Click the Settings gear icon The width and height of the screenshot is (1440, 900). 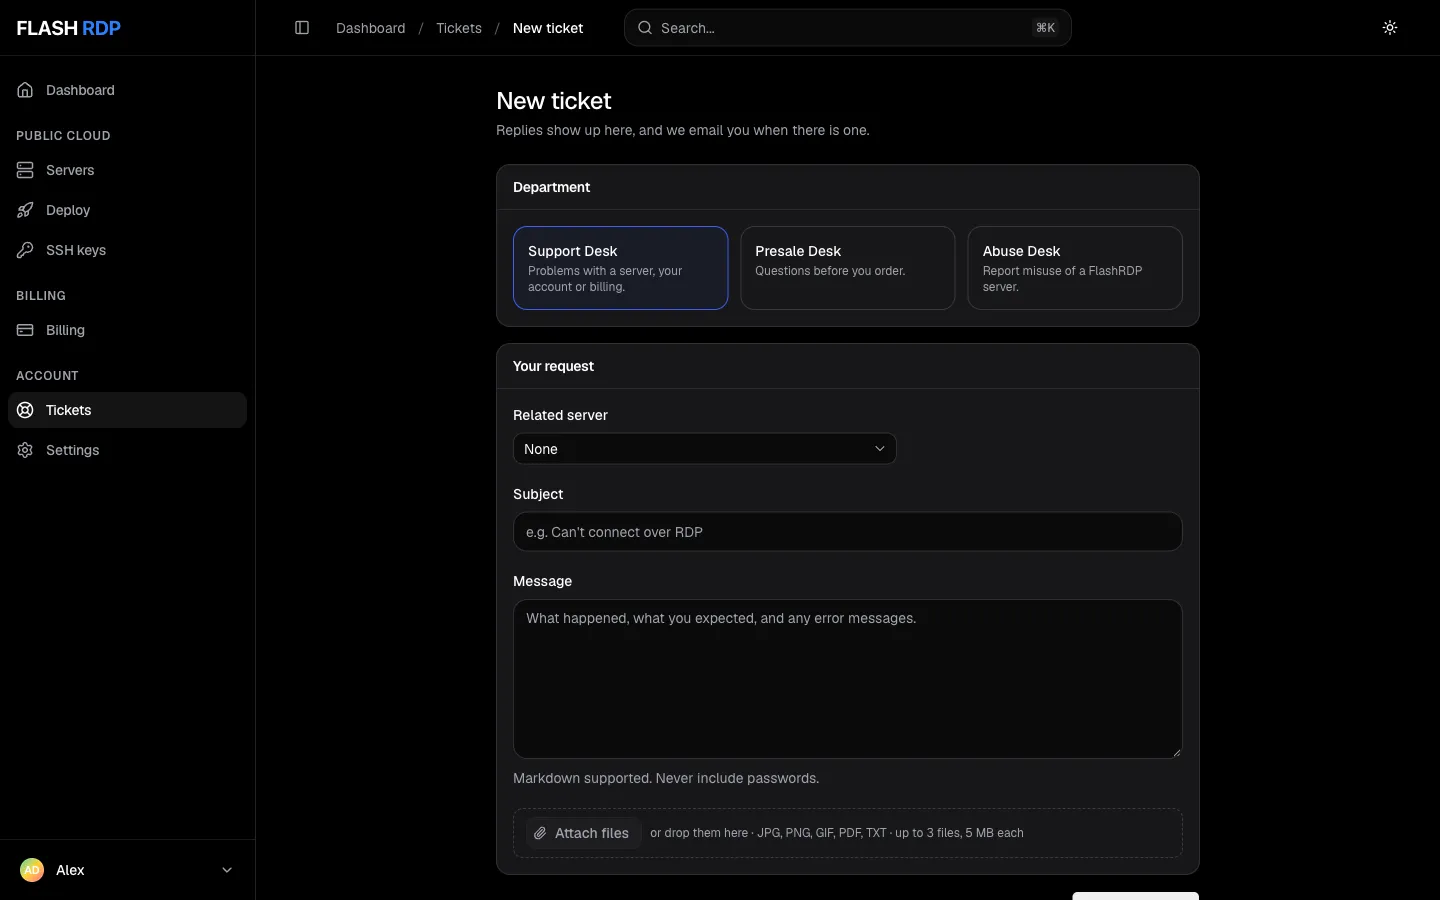[25, 450]
